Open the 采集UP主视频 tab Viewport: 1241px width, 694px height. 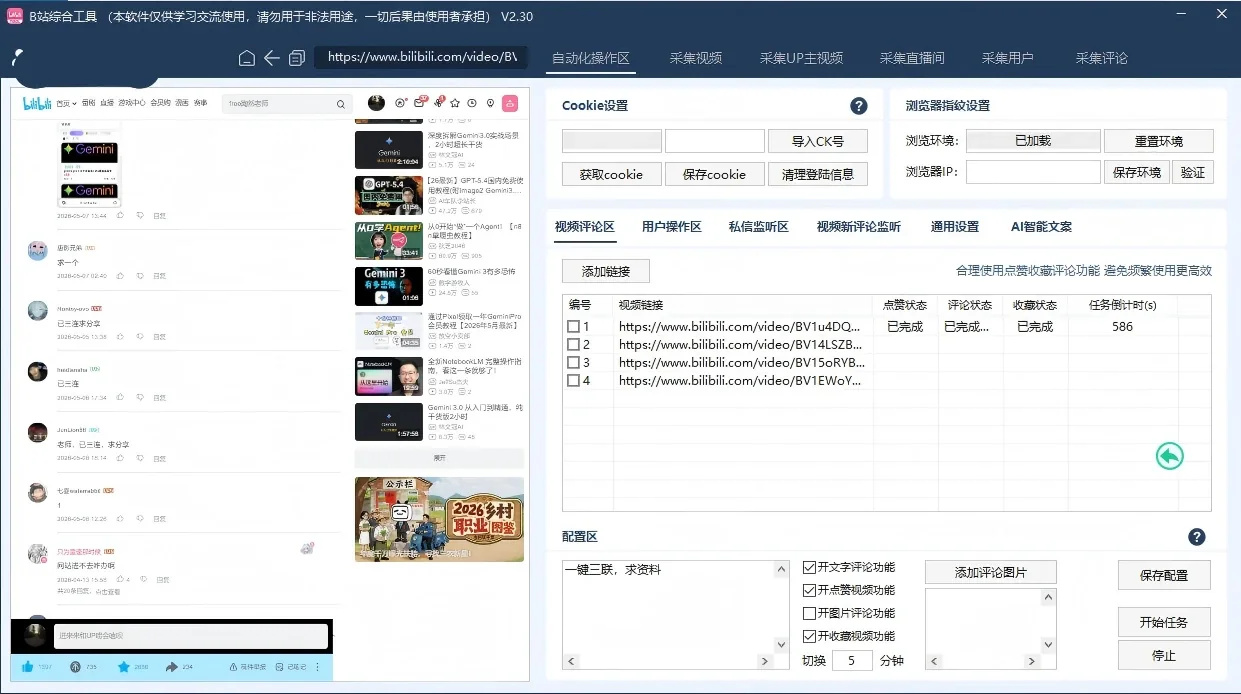pyautogui.click(x=801, y=58)
